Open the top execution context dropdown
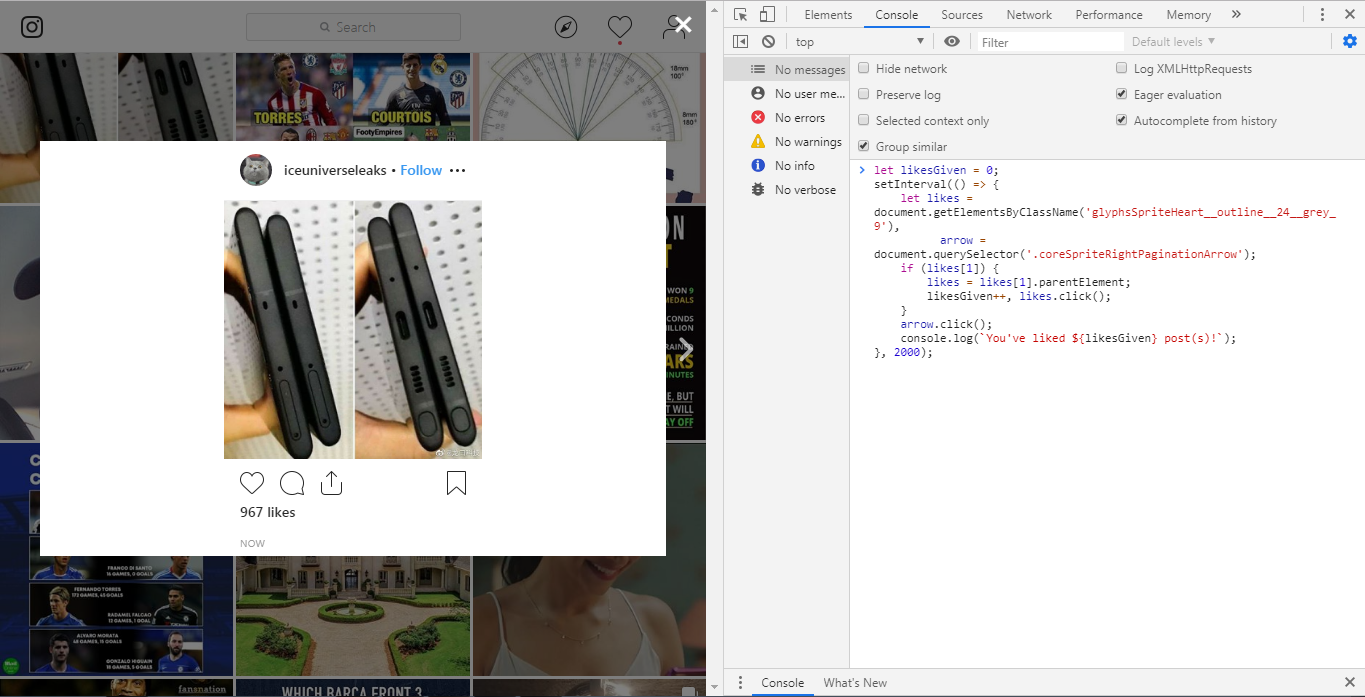Viewport: 1365px width, 697px height. click(860, 42)
